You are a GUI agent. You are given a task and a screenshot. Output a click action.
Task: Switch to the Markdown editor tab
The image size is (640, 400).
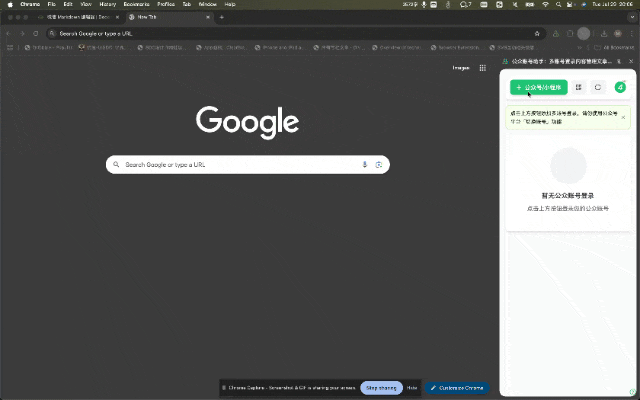coord(78,17)
